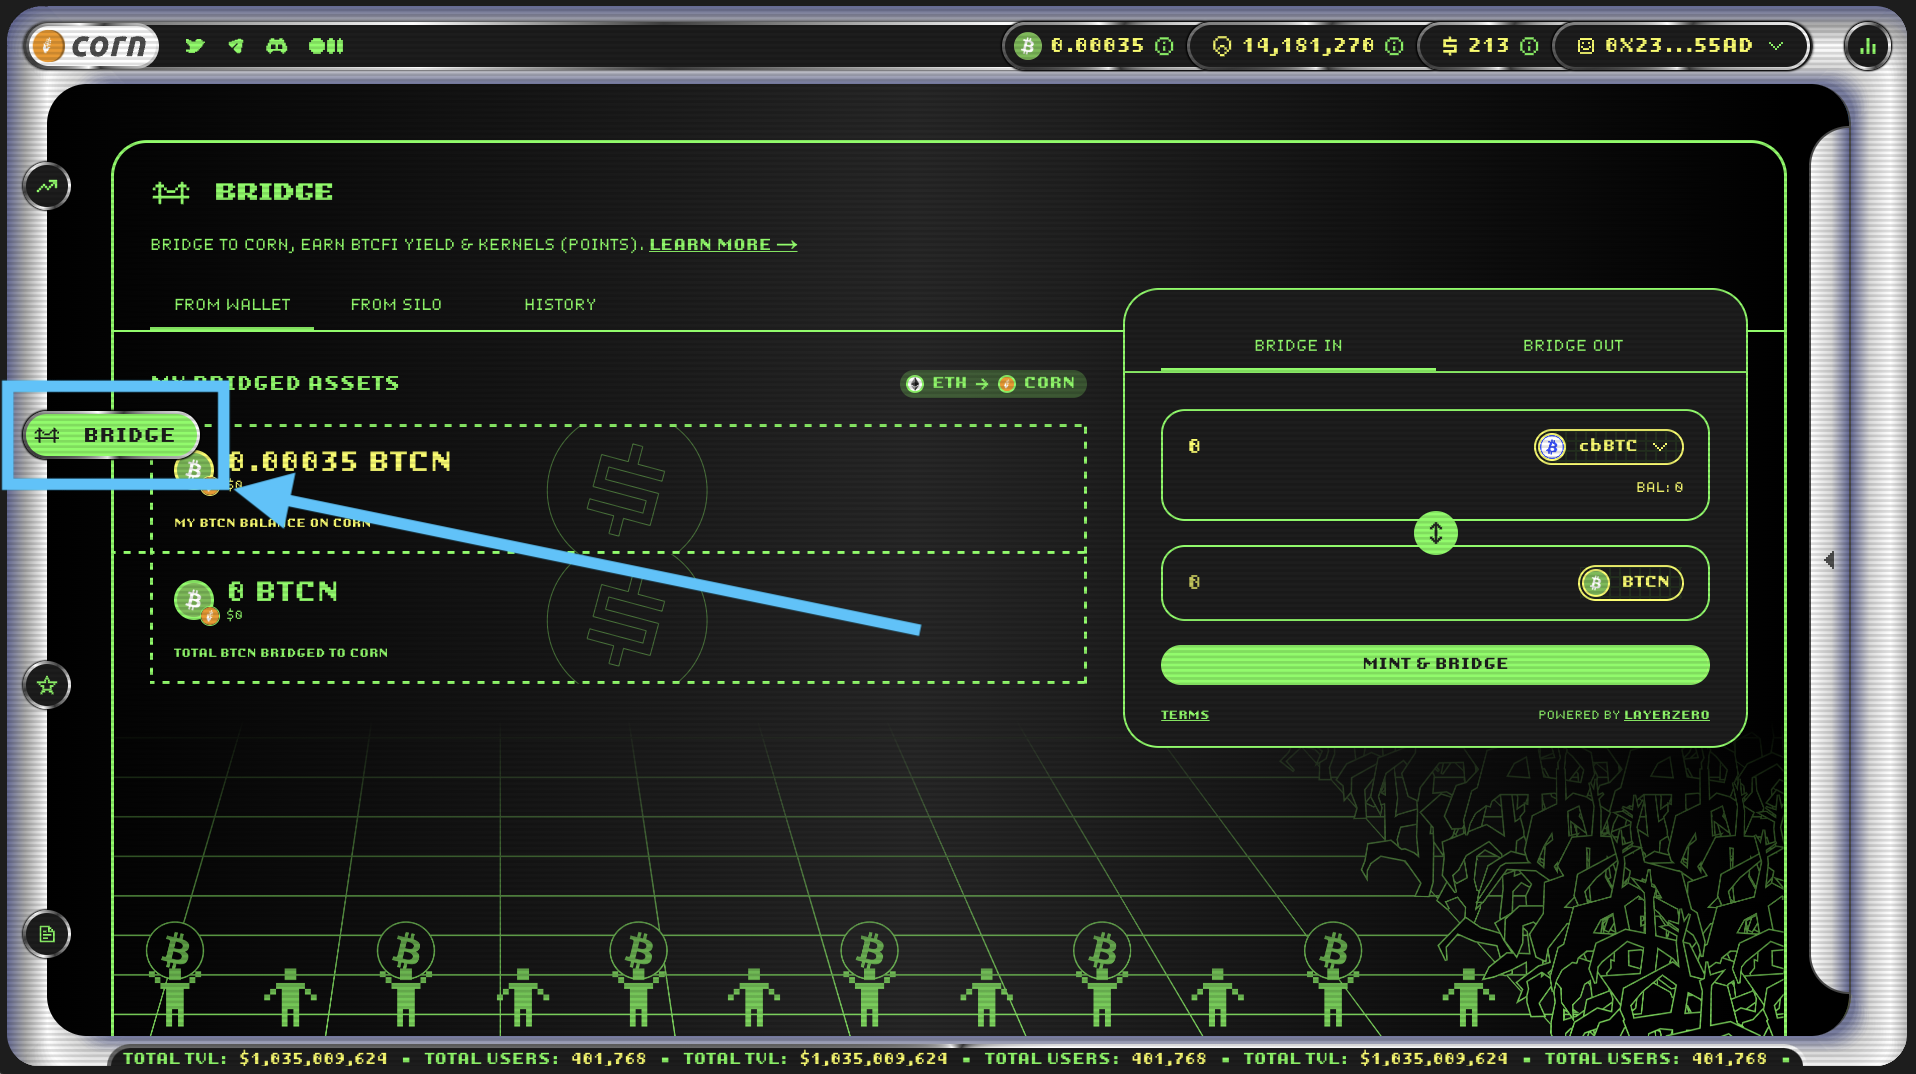
Task: Click the Mint & Bridge button
Action: (x=1435, y=664)
